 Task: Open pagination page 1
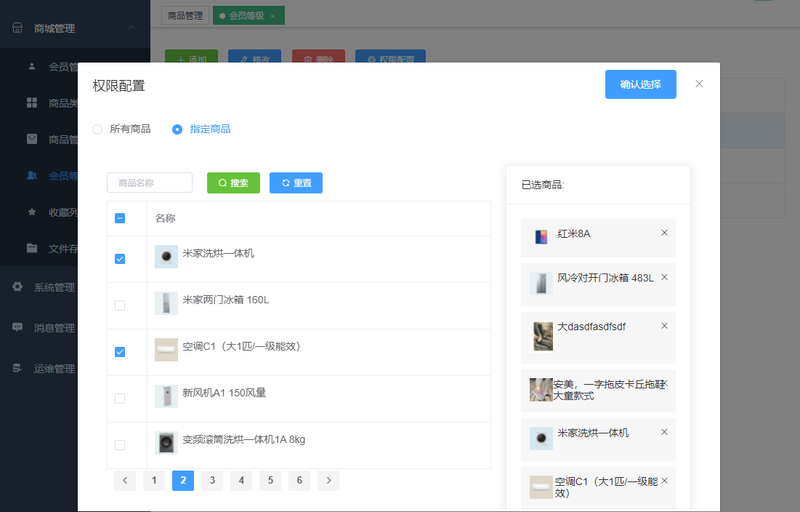(154, 480)
